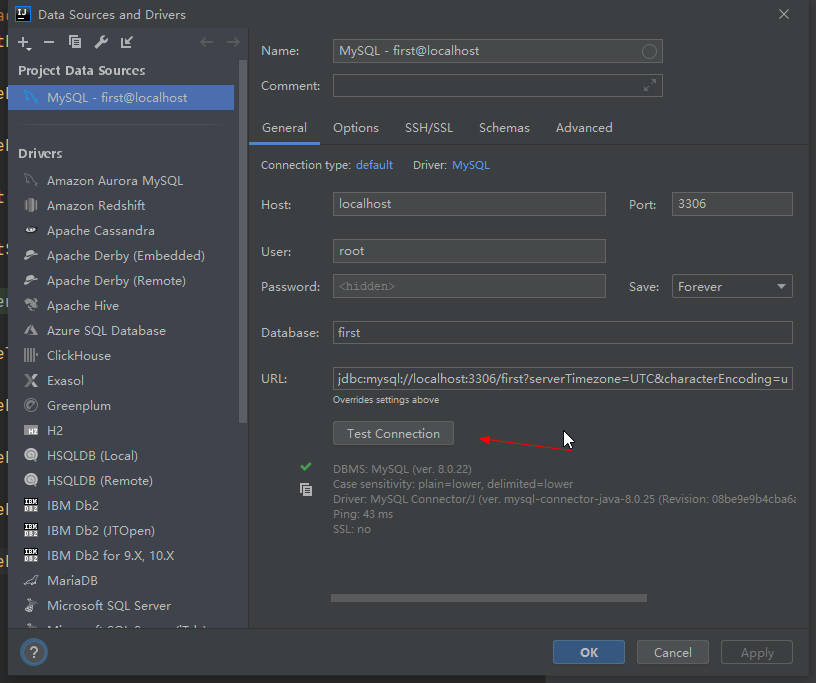Click the drivers list vertical scrollbar
The image size is (816, 683).
(243, 242)
